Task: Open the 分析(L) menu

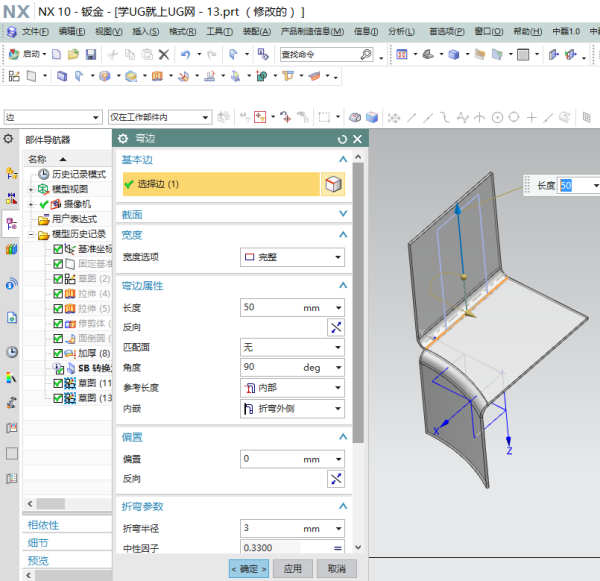Action: pos(402,31)
